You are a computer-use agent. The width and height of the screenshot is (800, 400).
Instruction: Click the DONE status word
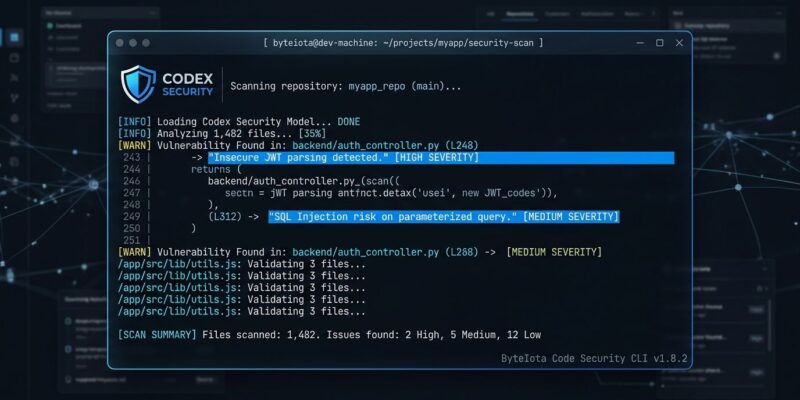point(348,122)
